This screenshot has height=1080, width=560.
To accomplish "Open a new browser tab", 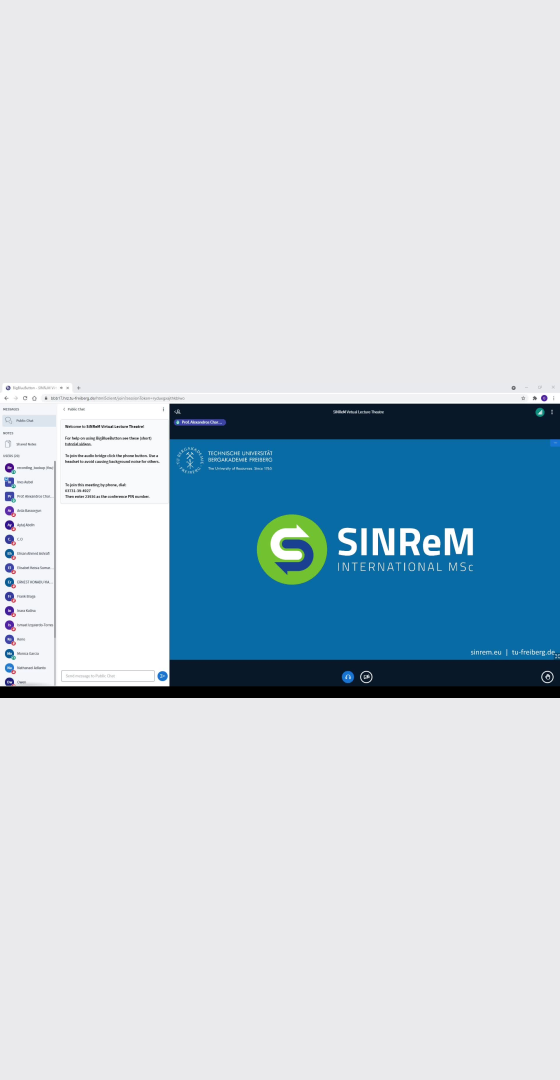I will (x=79, y=388).
